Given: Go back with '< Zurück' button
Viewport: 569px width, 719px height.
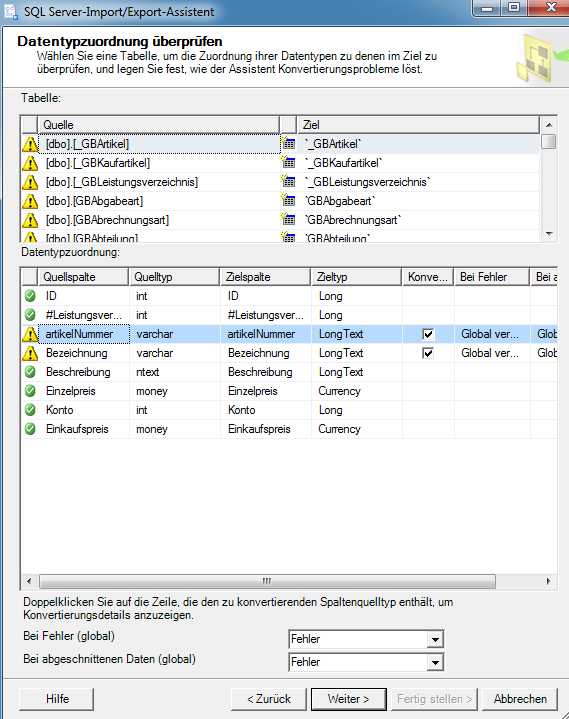Looking at the screenshot, I should [x=269, y=699].
